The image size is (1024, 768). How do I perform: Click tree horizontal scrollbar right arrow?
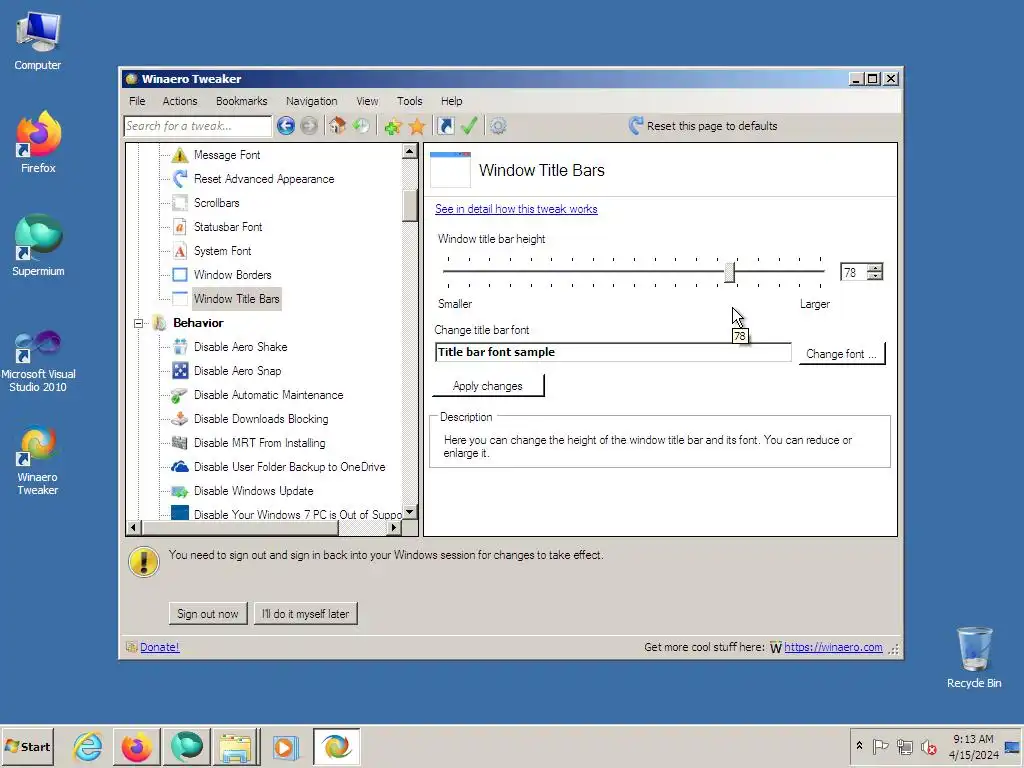(394, 527)
